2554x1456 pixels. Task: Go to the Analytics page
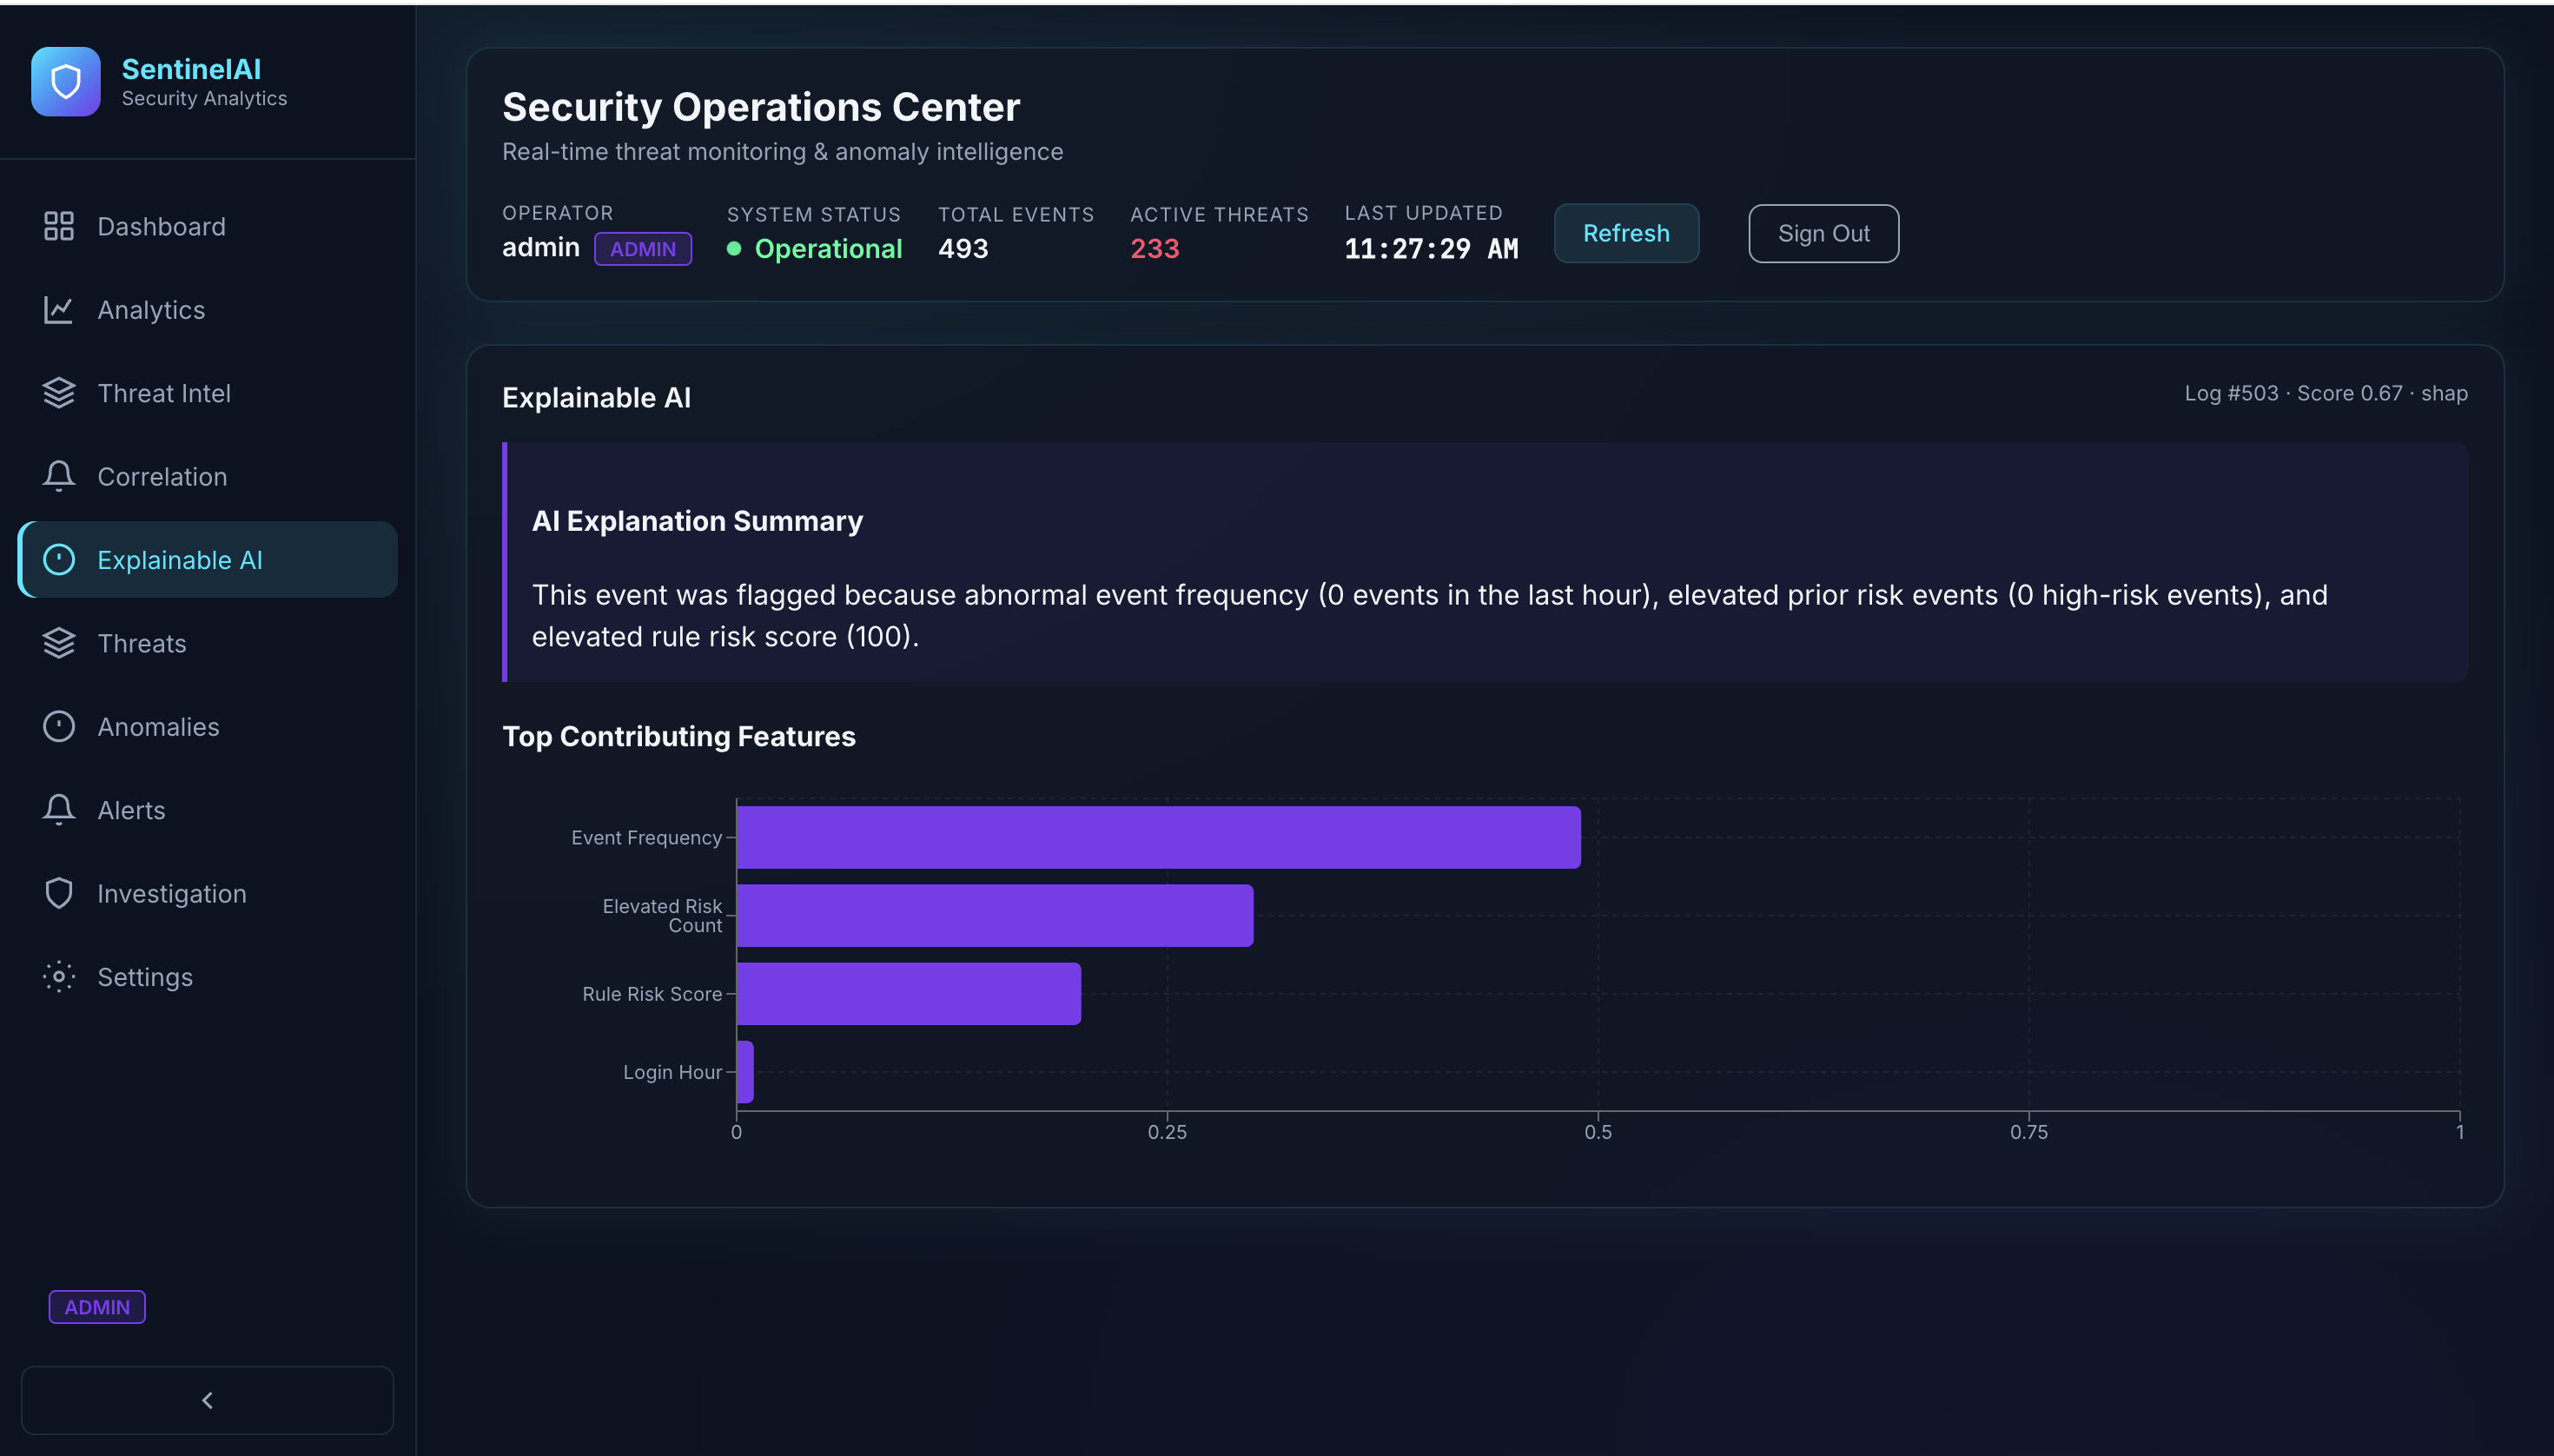208,310
